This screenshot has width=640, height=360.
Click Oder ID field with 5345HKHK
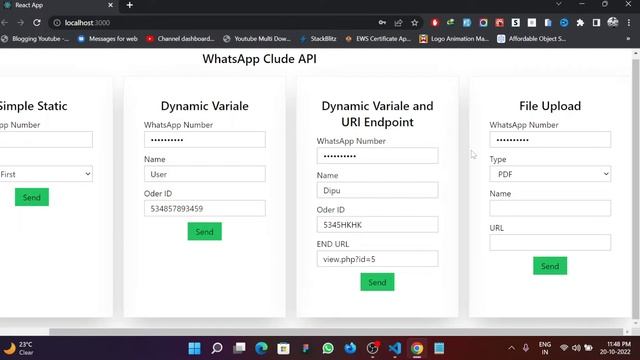coord(377,224)
